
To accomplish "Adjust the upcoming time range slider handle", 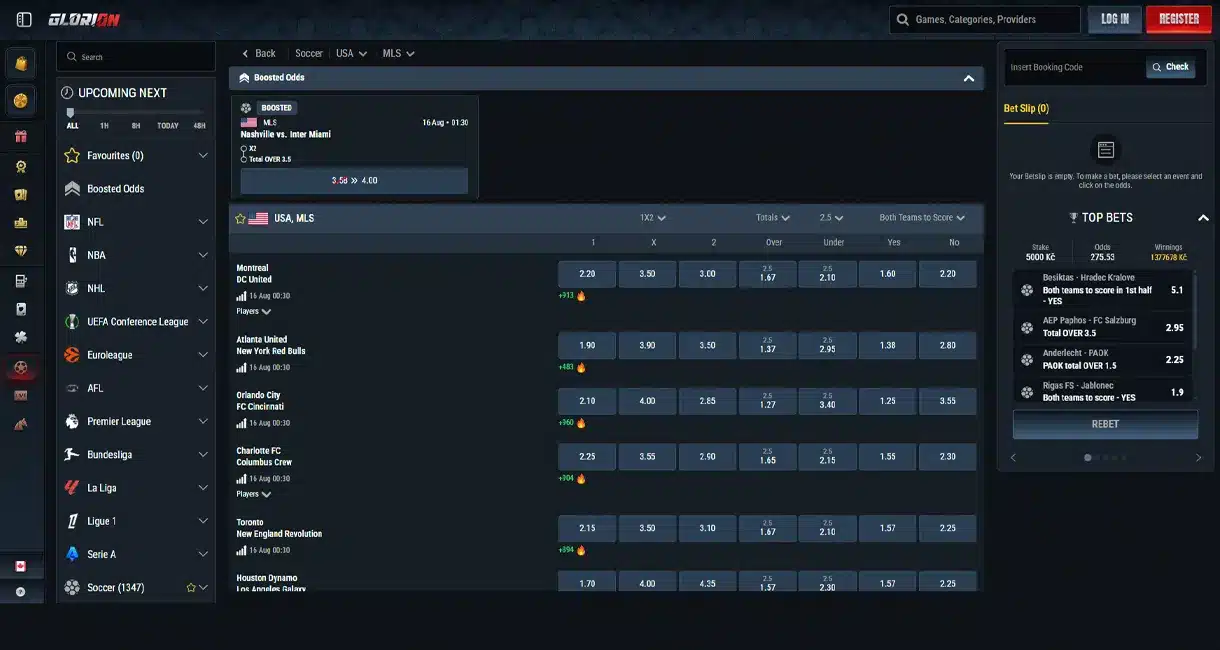I will (x=70, y=113).
